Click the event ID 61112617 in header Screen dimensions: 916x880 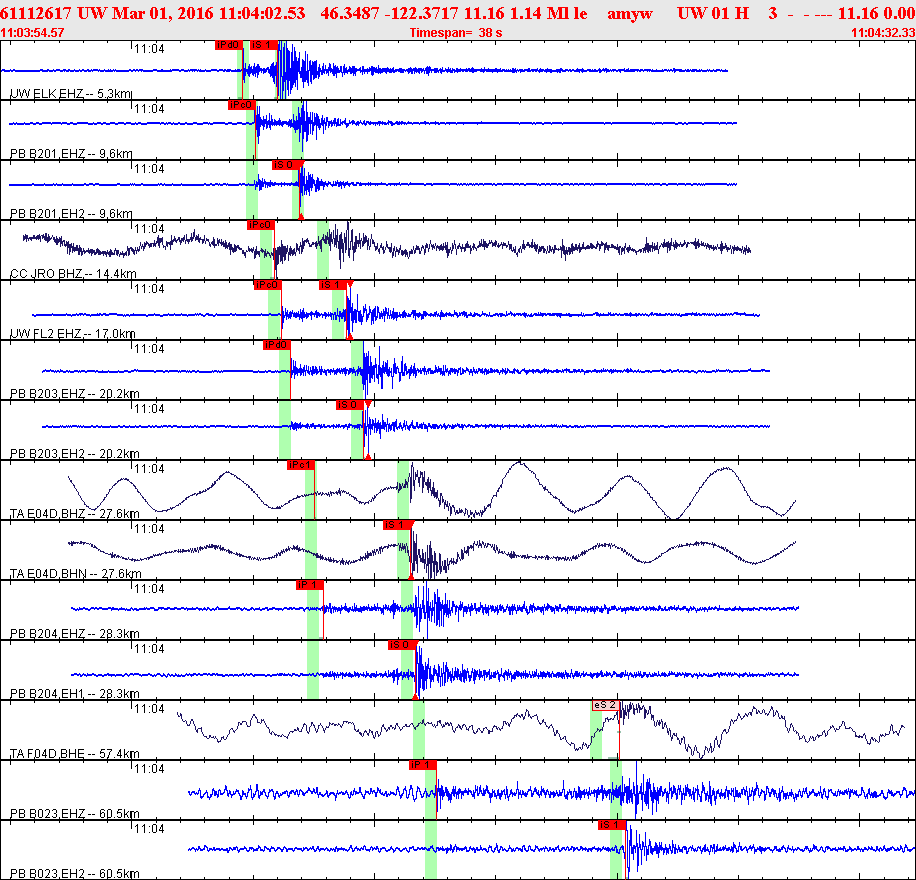[x=36, y=13]
